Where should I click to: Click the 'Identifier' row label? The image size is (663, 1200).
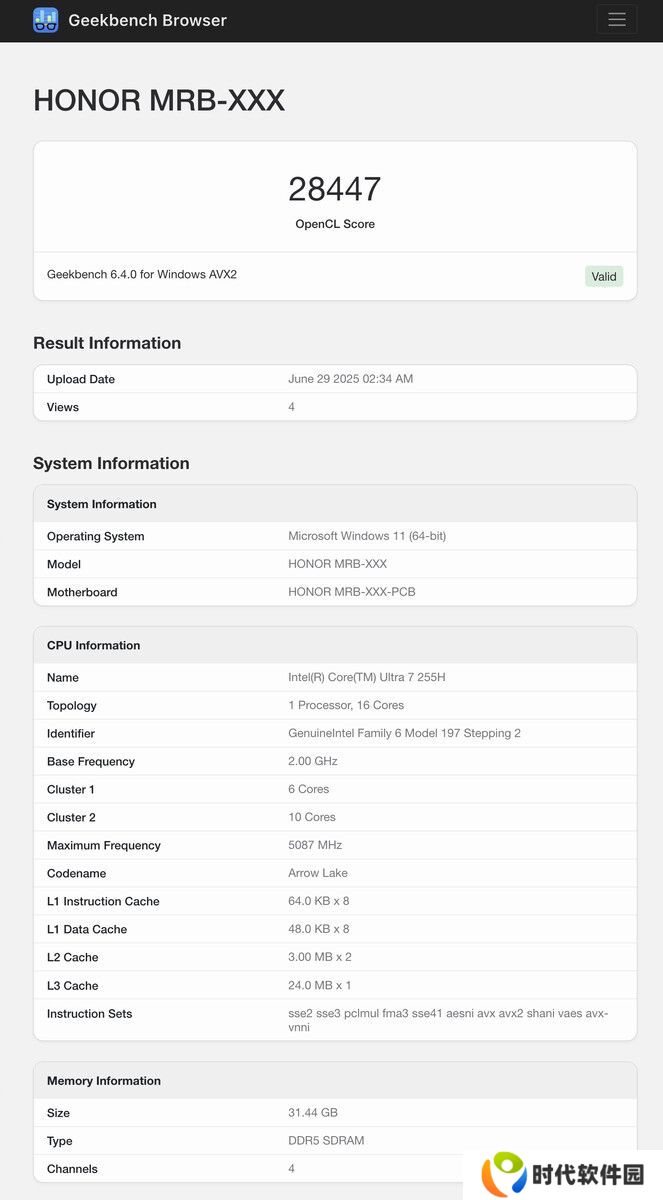71,733
